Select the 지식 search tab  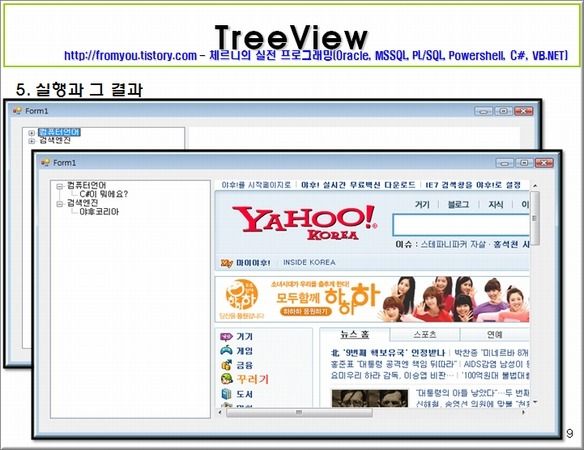(x=496, y=204)
